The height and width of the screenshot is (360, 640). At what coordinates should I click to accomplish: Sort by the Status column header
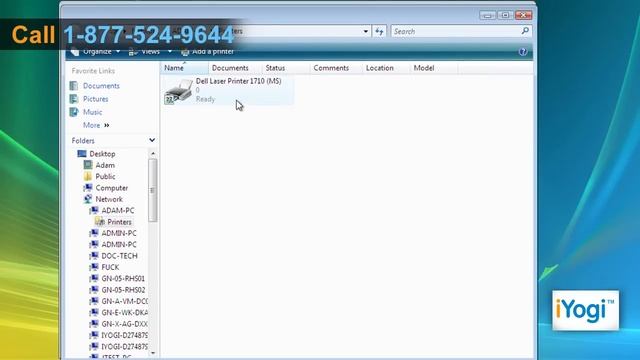[285, 68]
